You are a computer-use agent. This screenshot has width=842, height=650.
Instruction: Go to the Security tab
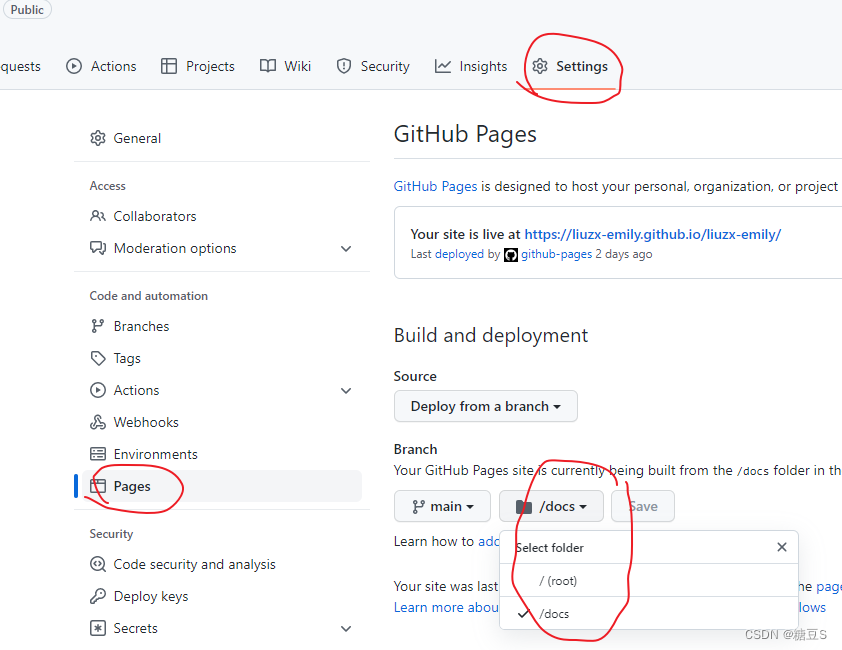(x=373, y=66)
